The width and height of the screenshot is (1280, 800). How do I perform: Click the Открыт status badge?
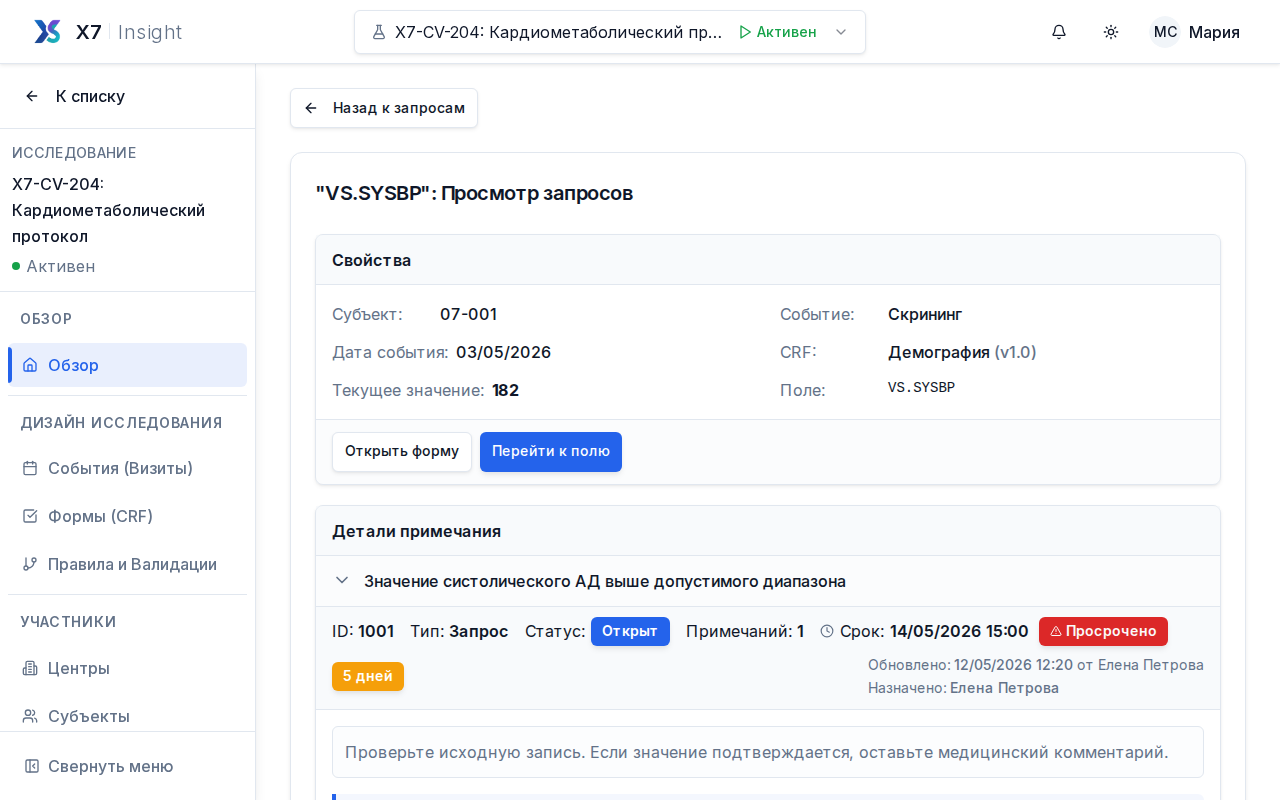pyautogui.click(x=630, y=631)
